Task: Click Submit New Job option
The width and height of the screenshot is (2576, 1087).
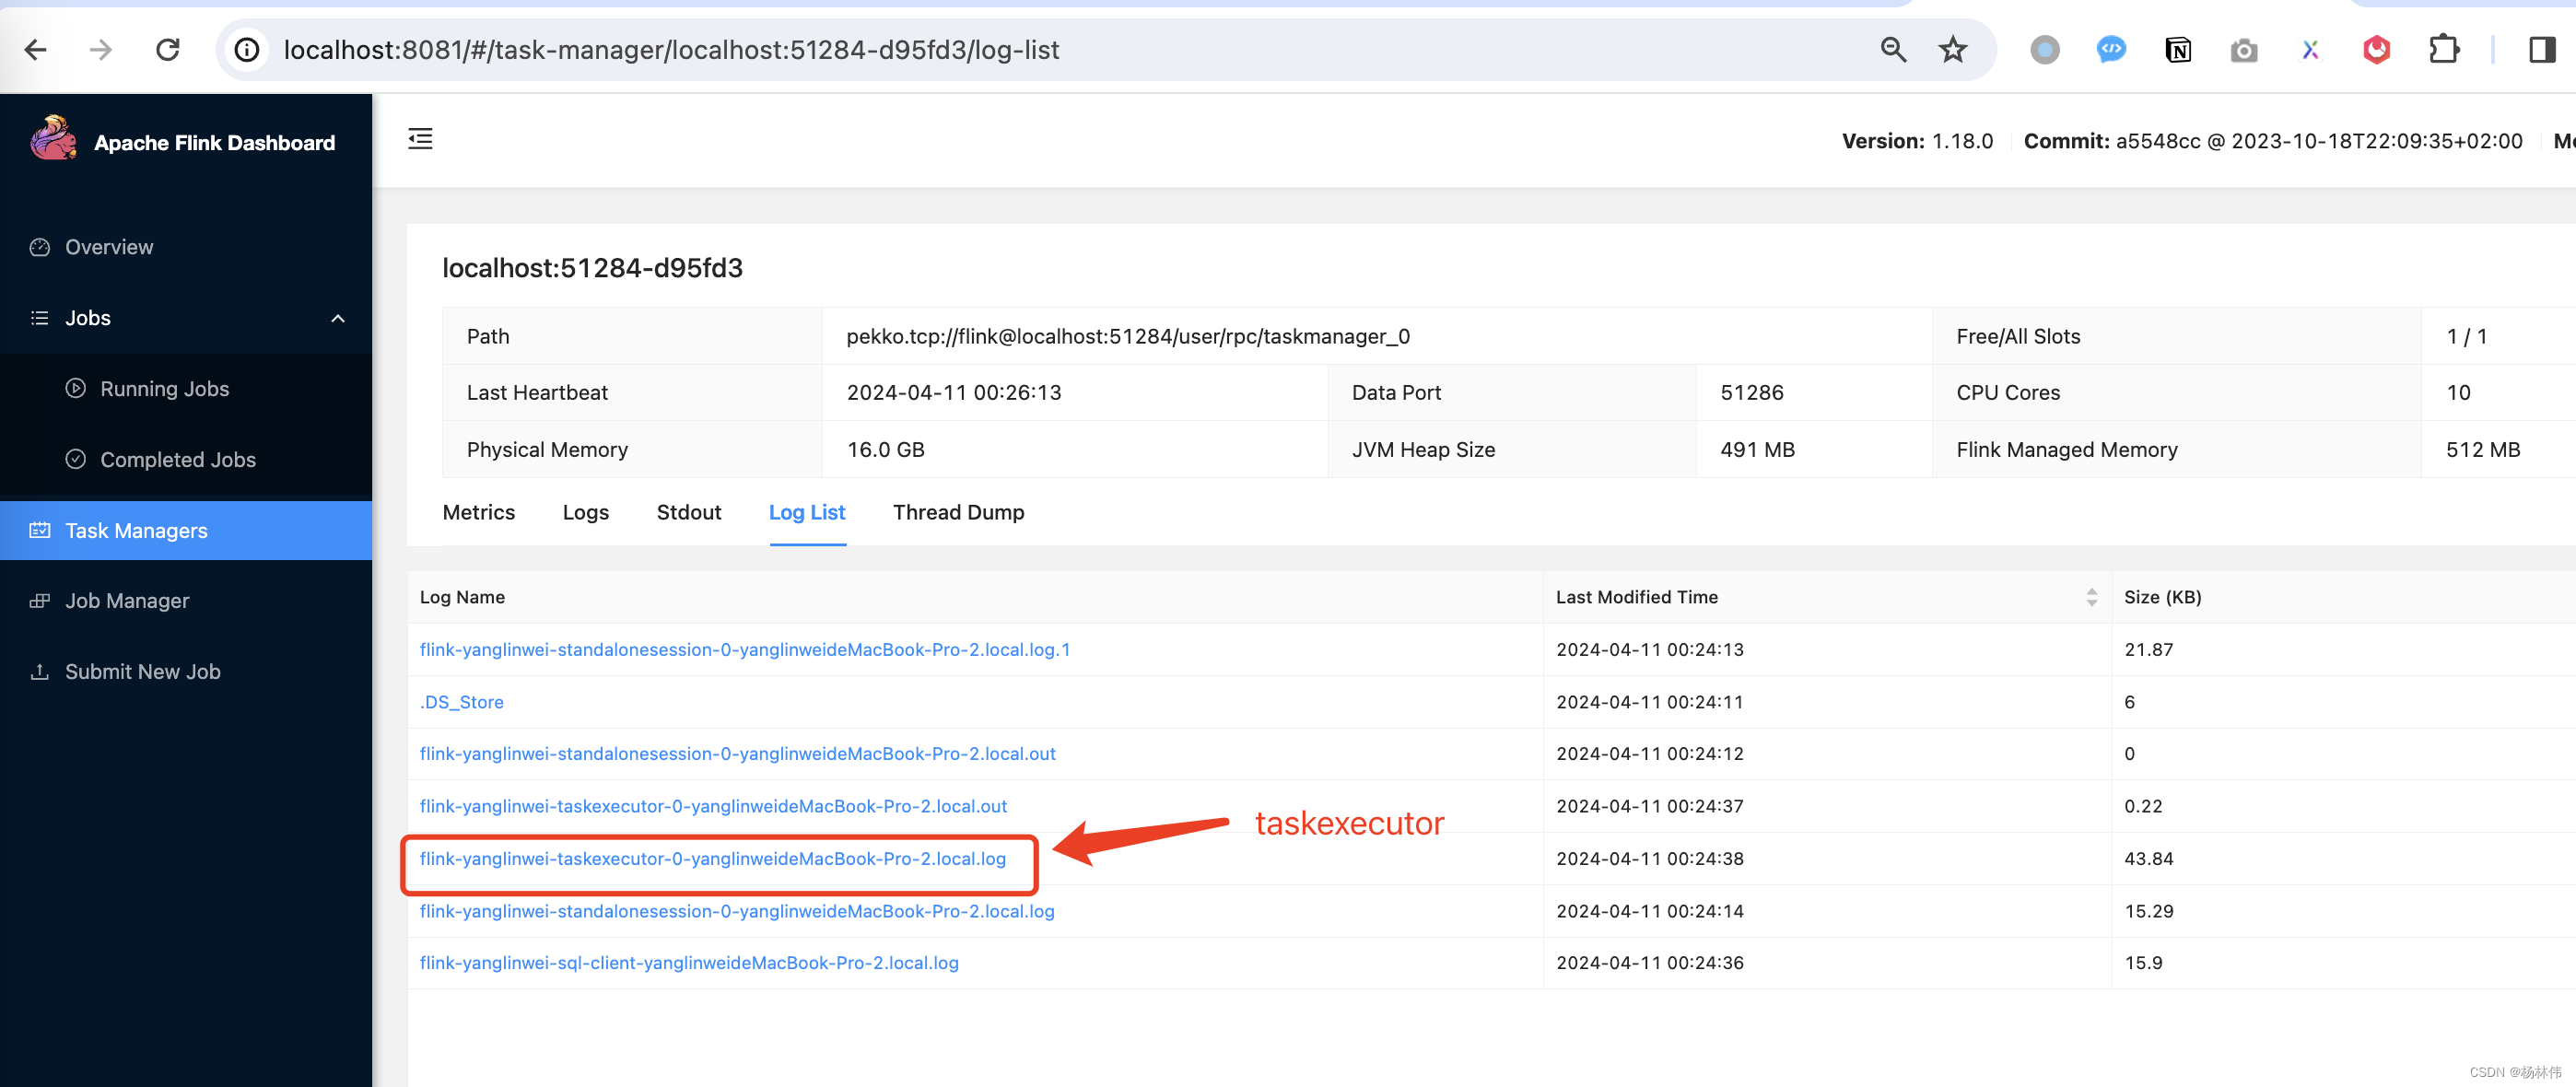Action: click(x=141, y=672)
